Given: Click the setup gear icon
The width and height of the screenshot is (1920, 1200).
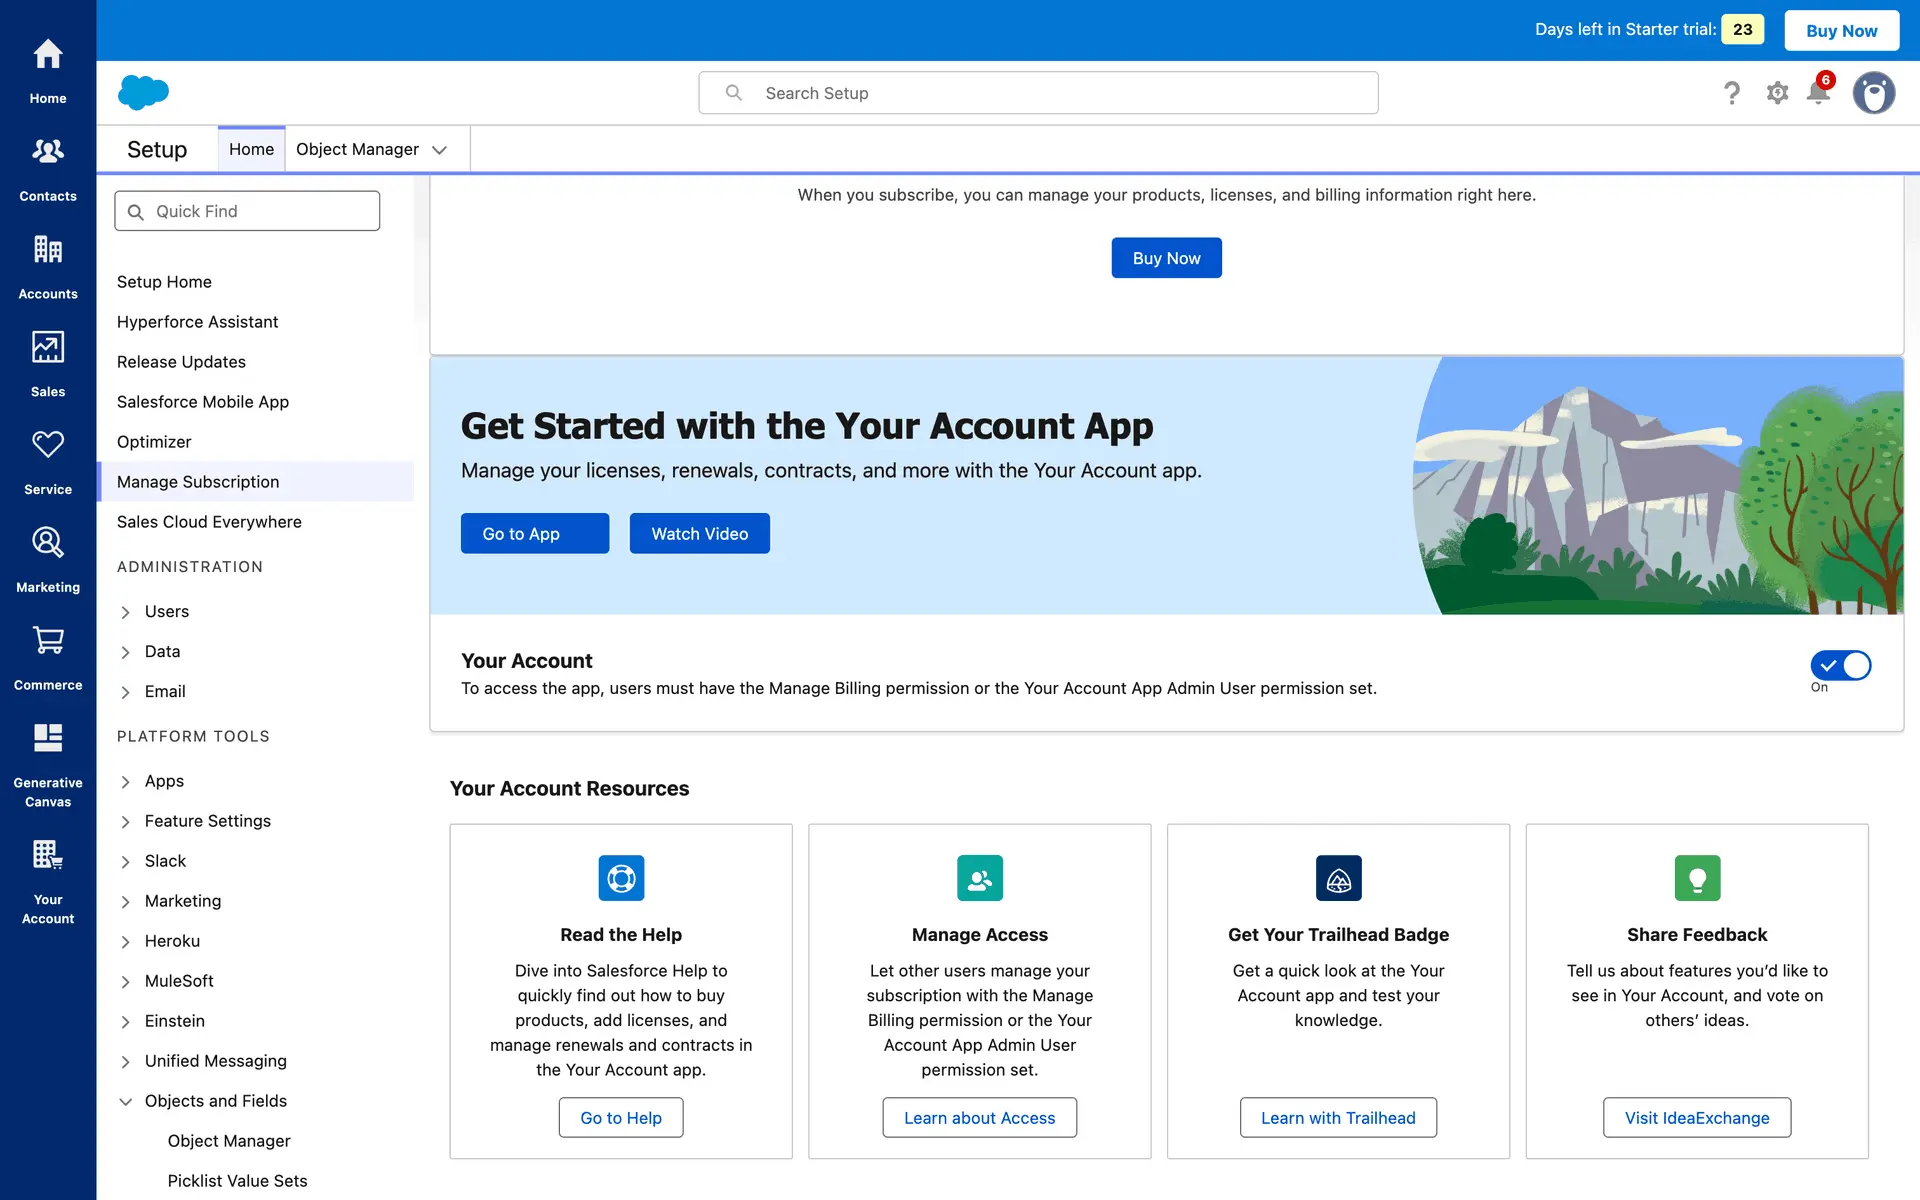Looking at the screenshot, I should point(1777,93).
